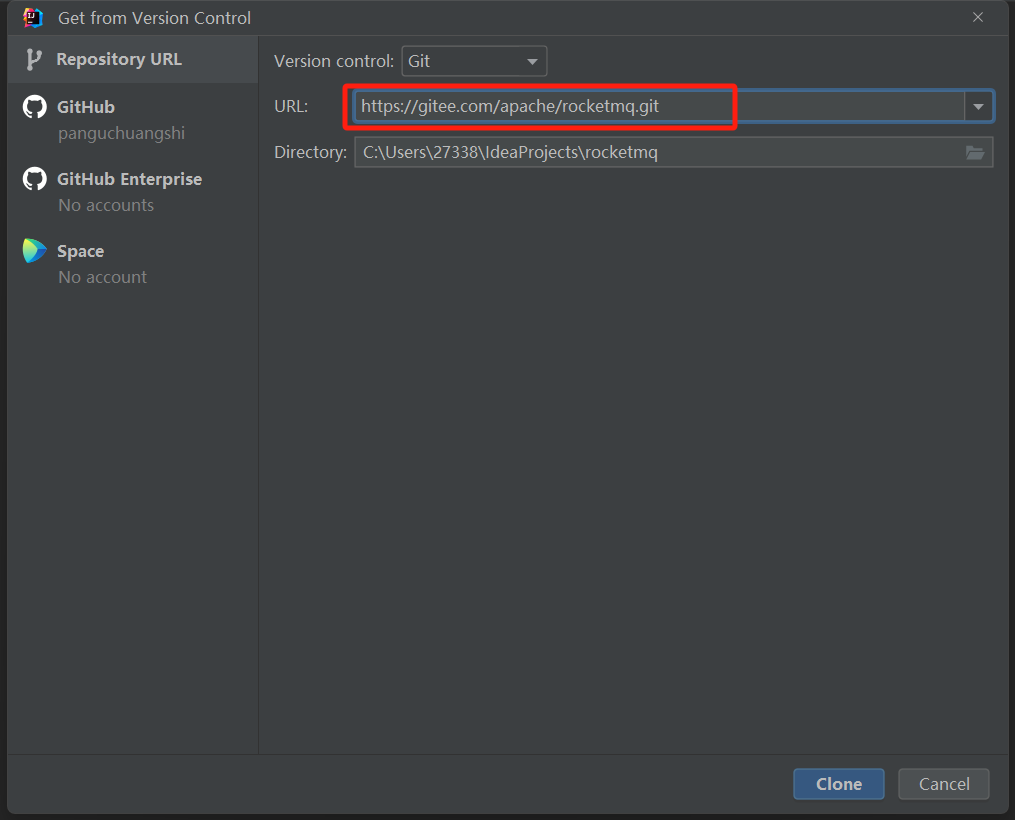Click the 'panguchuangshi' account name
The image size is (1015, 820).
pyautogui.click(x=121, y=133)
